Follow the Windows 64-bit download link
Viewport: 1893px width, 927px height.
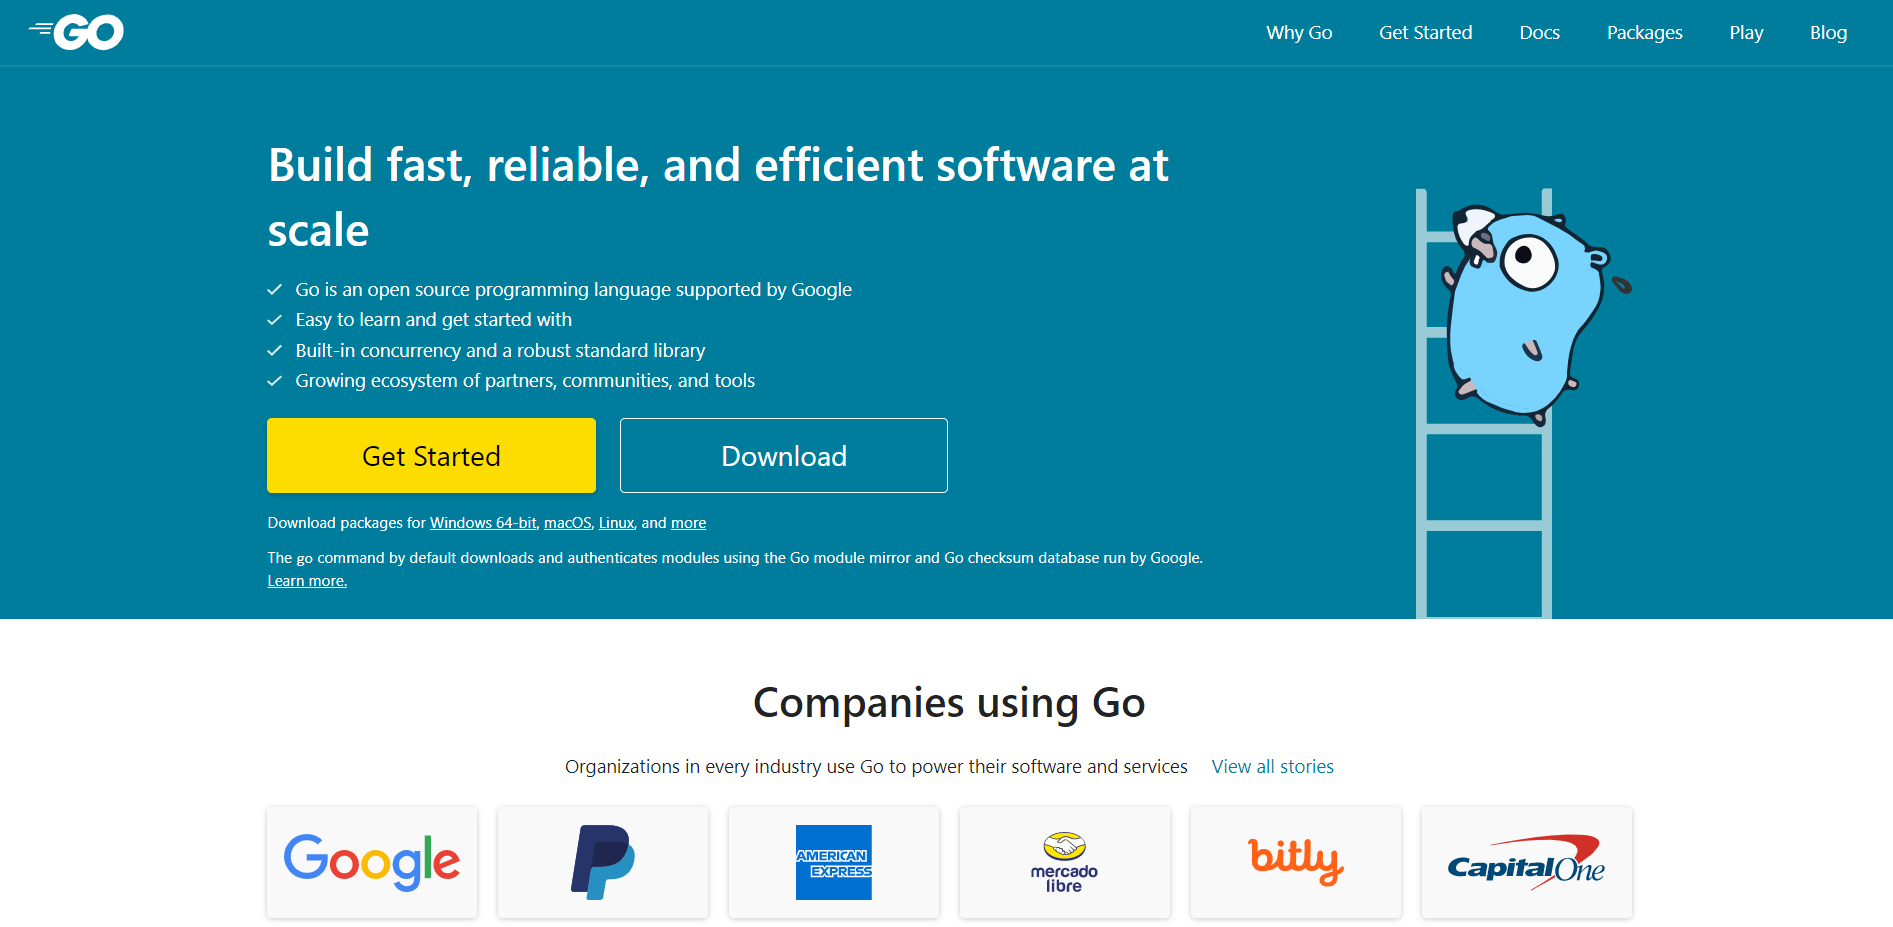[x=483, y=523]
